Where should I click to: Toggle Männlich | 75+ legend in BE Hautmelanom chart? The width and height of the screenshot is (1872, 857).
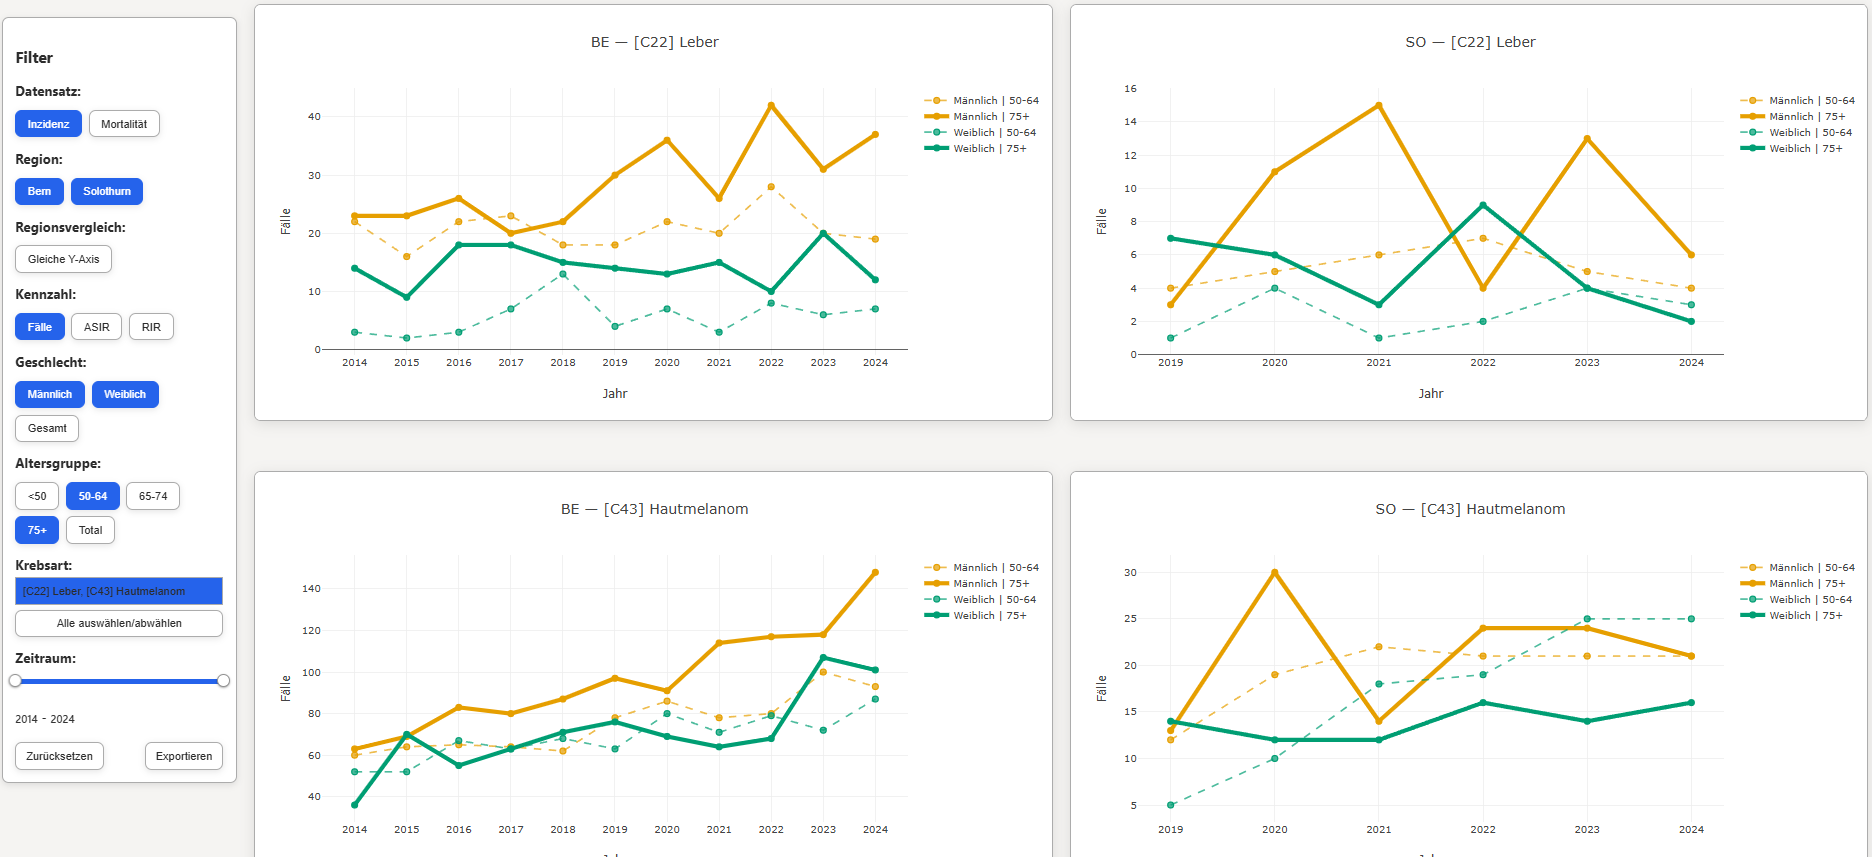(x=977, y=584)
